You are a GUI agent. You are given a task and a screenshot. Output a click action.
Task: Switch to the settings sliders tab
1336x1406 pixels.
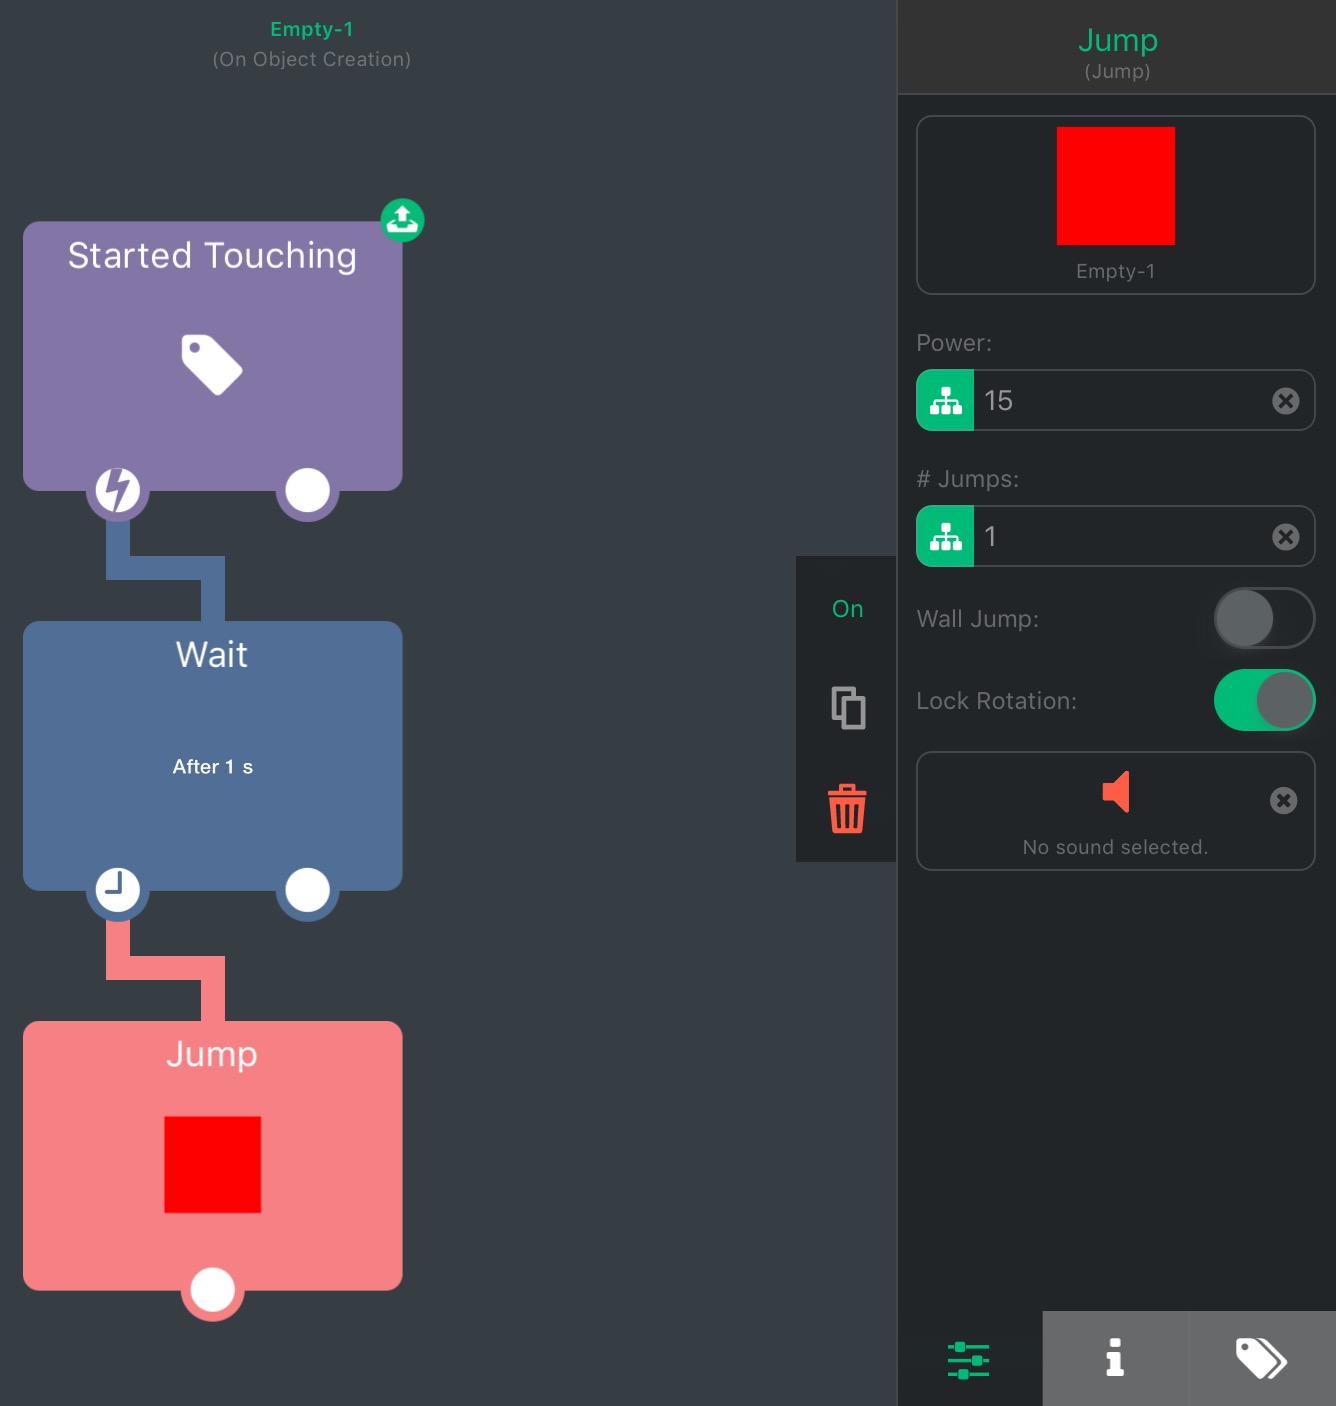point(968,1360)
